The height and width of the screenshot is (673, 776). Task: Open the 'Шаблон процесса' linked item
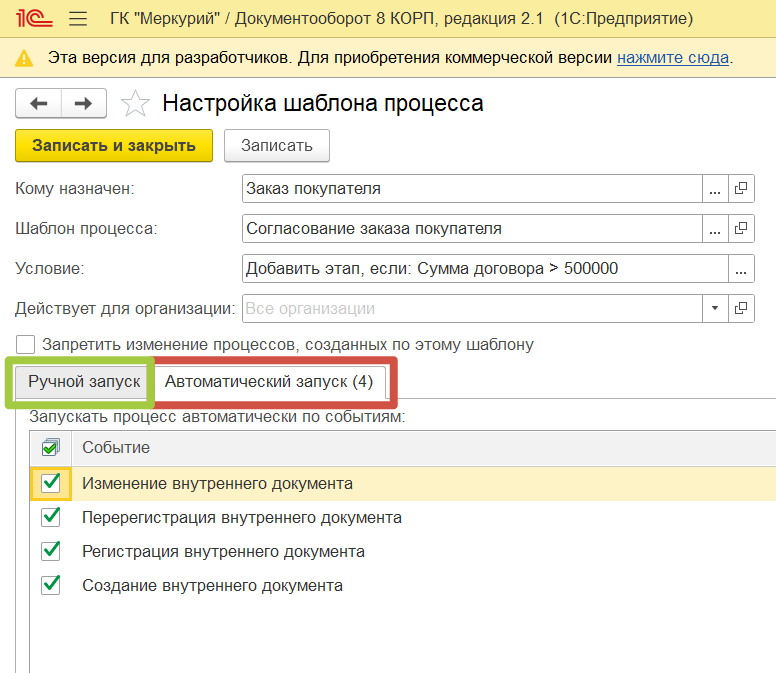pyautogui.click(x=741, y=228)
